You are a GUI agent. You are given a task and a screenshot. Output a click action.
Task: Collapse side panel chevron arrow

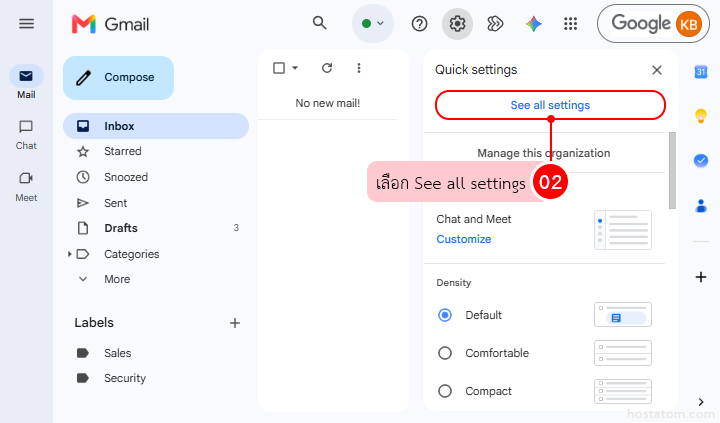coord(701,402)
